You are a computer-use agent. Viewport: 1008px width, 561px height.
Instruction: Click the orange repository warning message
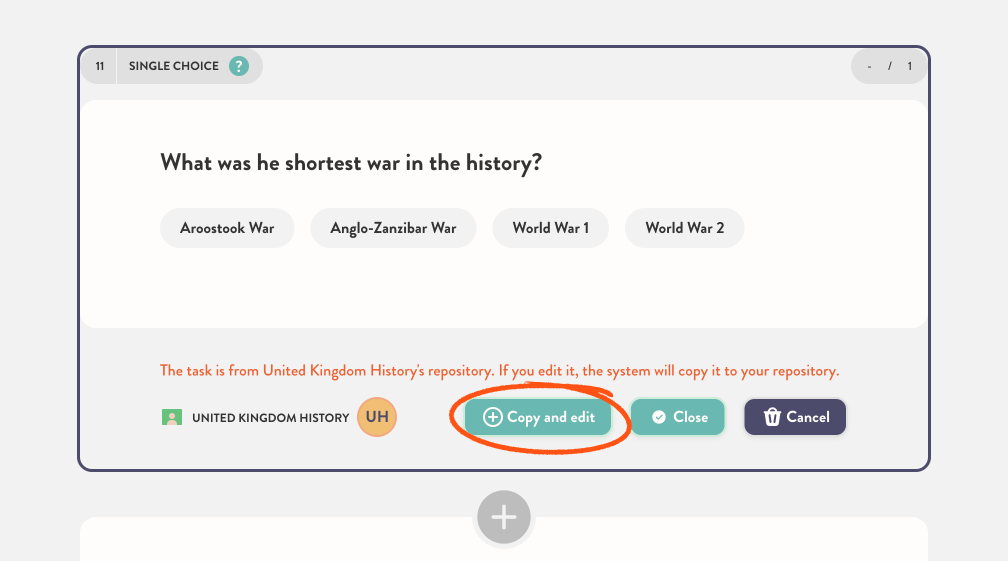click(x=500, y=371)
